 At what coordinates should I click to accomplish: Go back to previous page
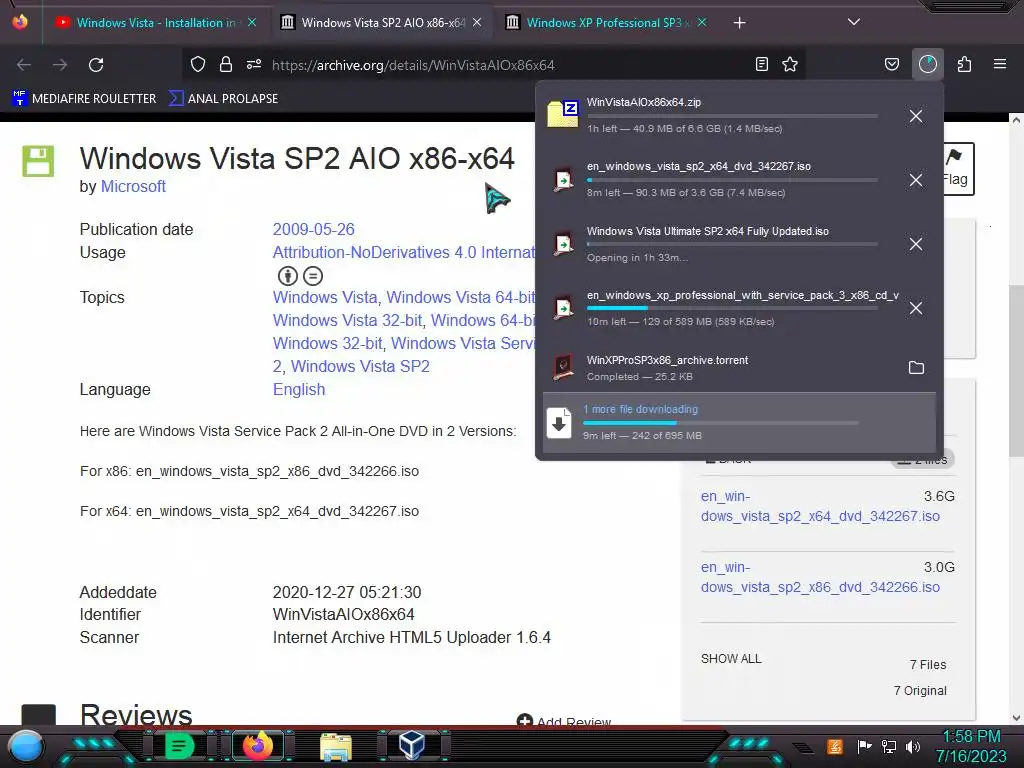[24, 65]
